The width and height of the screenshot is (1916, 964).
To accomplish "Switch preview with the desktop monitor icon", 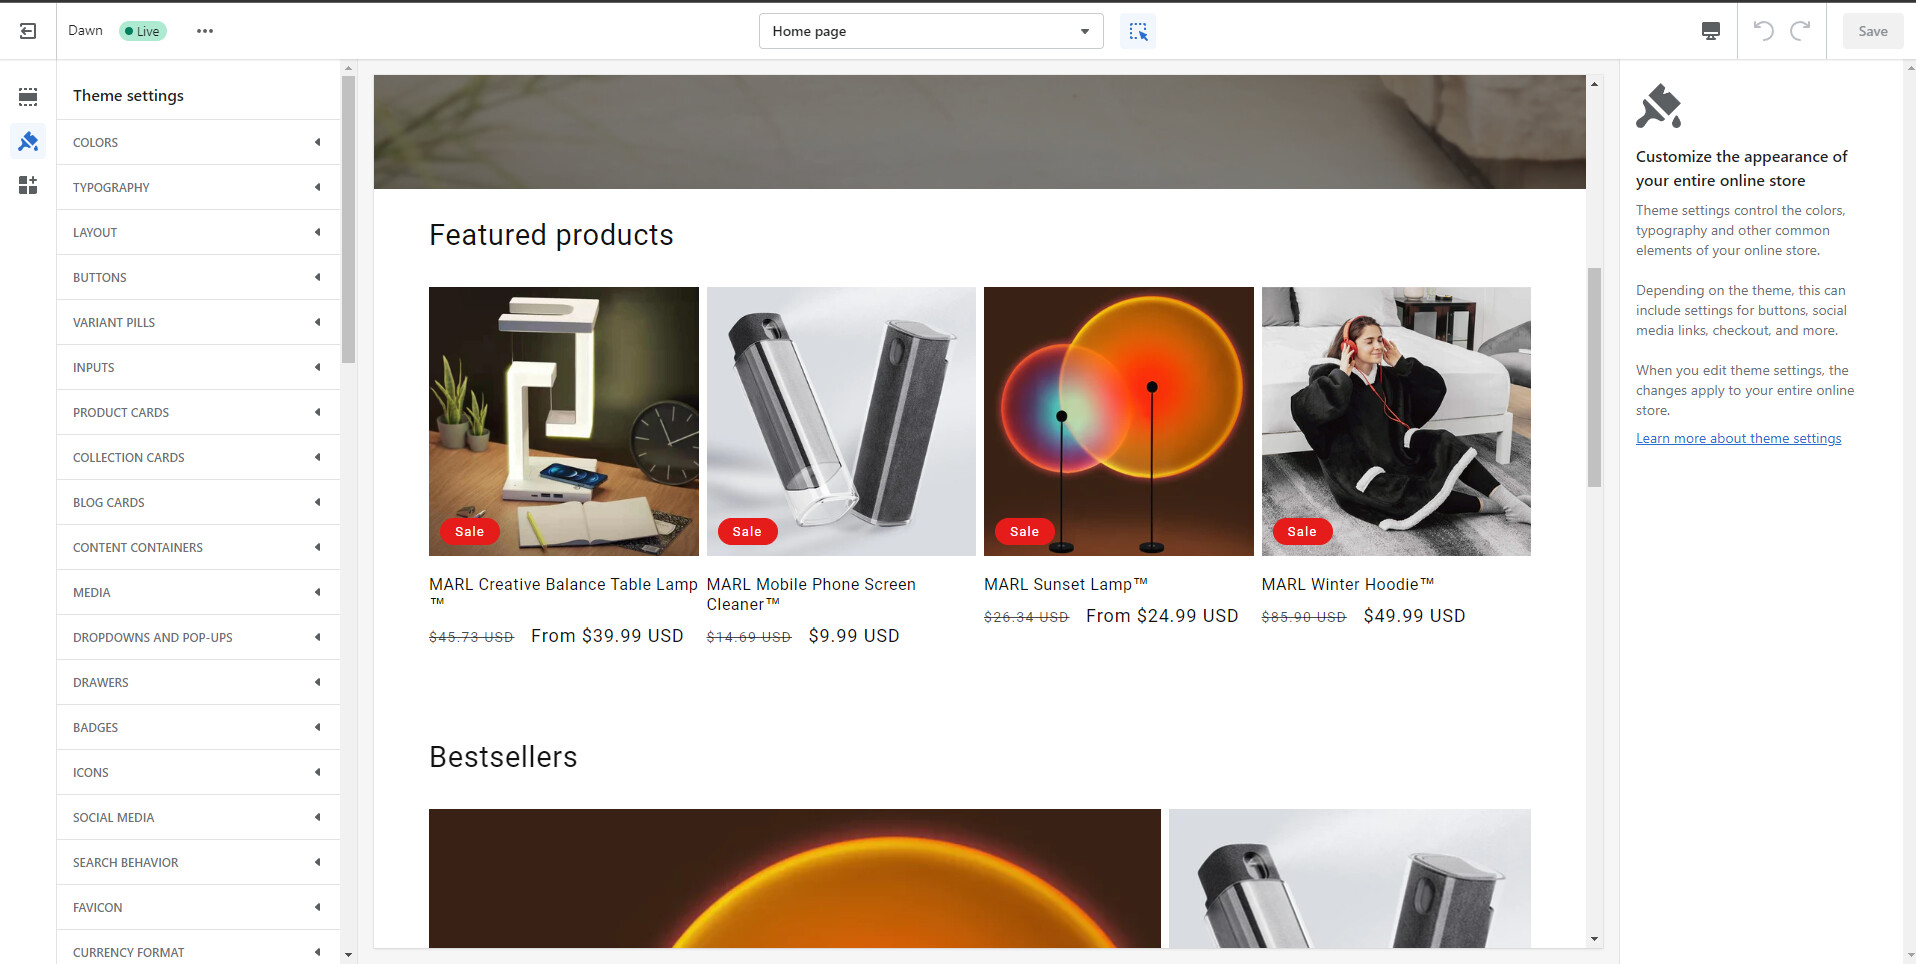I will [x=1711, y=31].
